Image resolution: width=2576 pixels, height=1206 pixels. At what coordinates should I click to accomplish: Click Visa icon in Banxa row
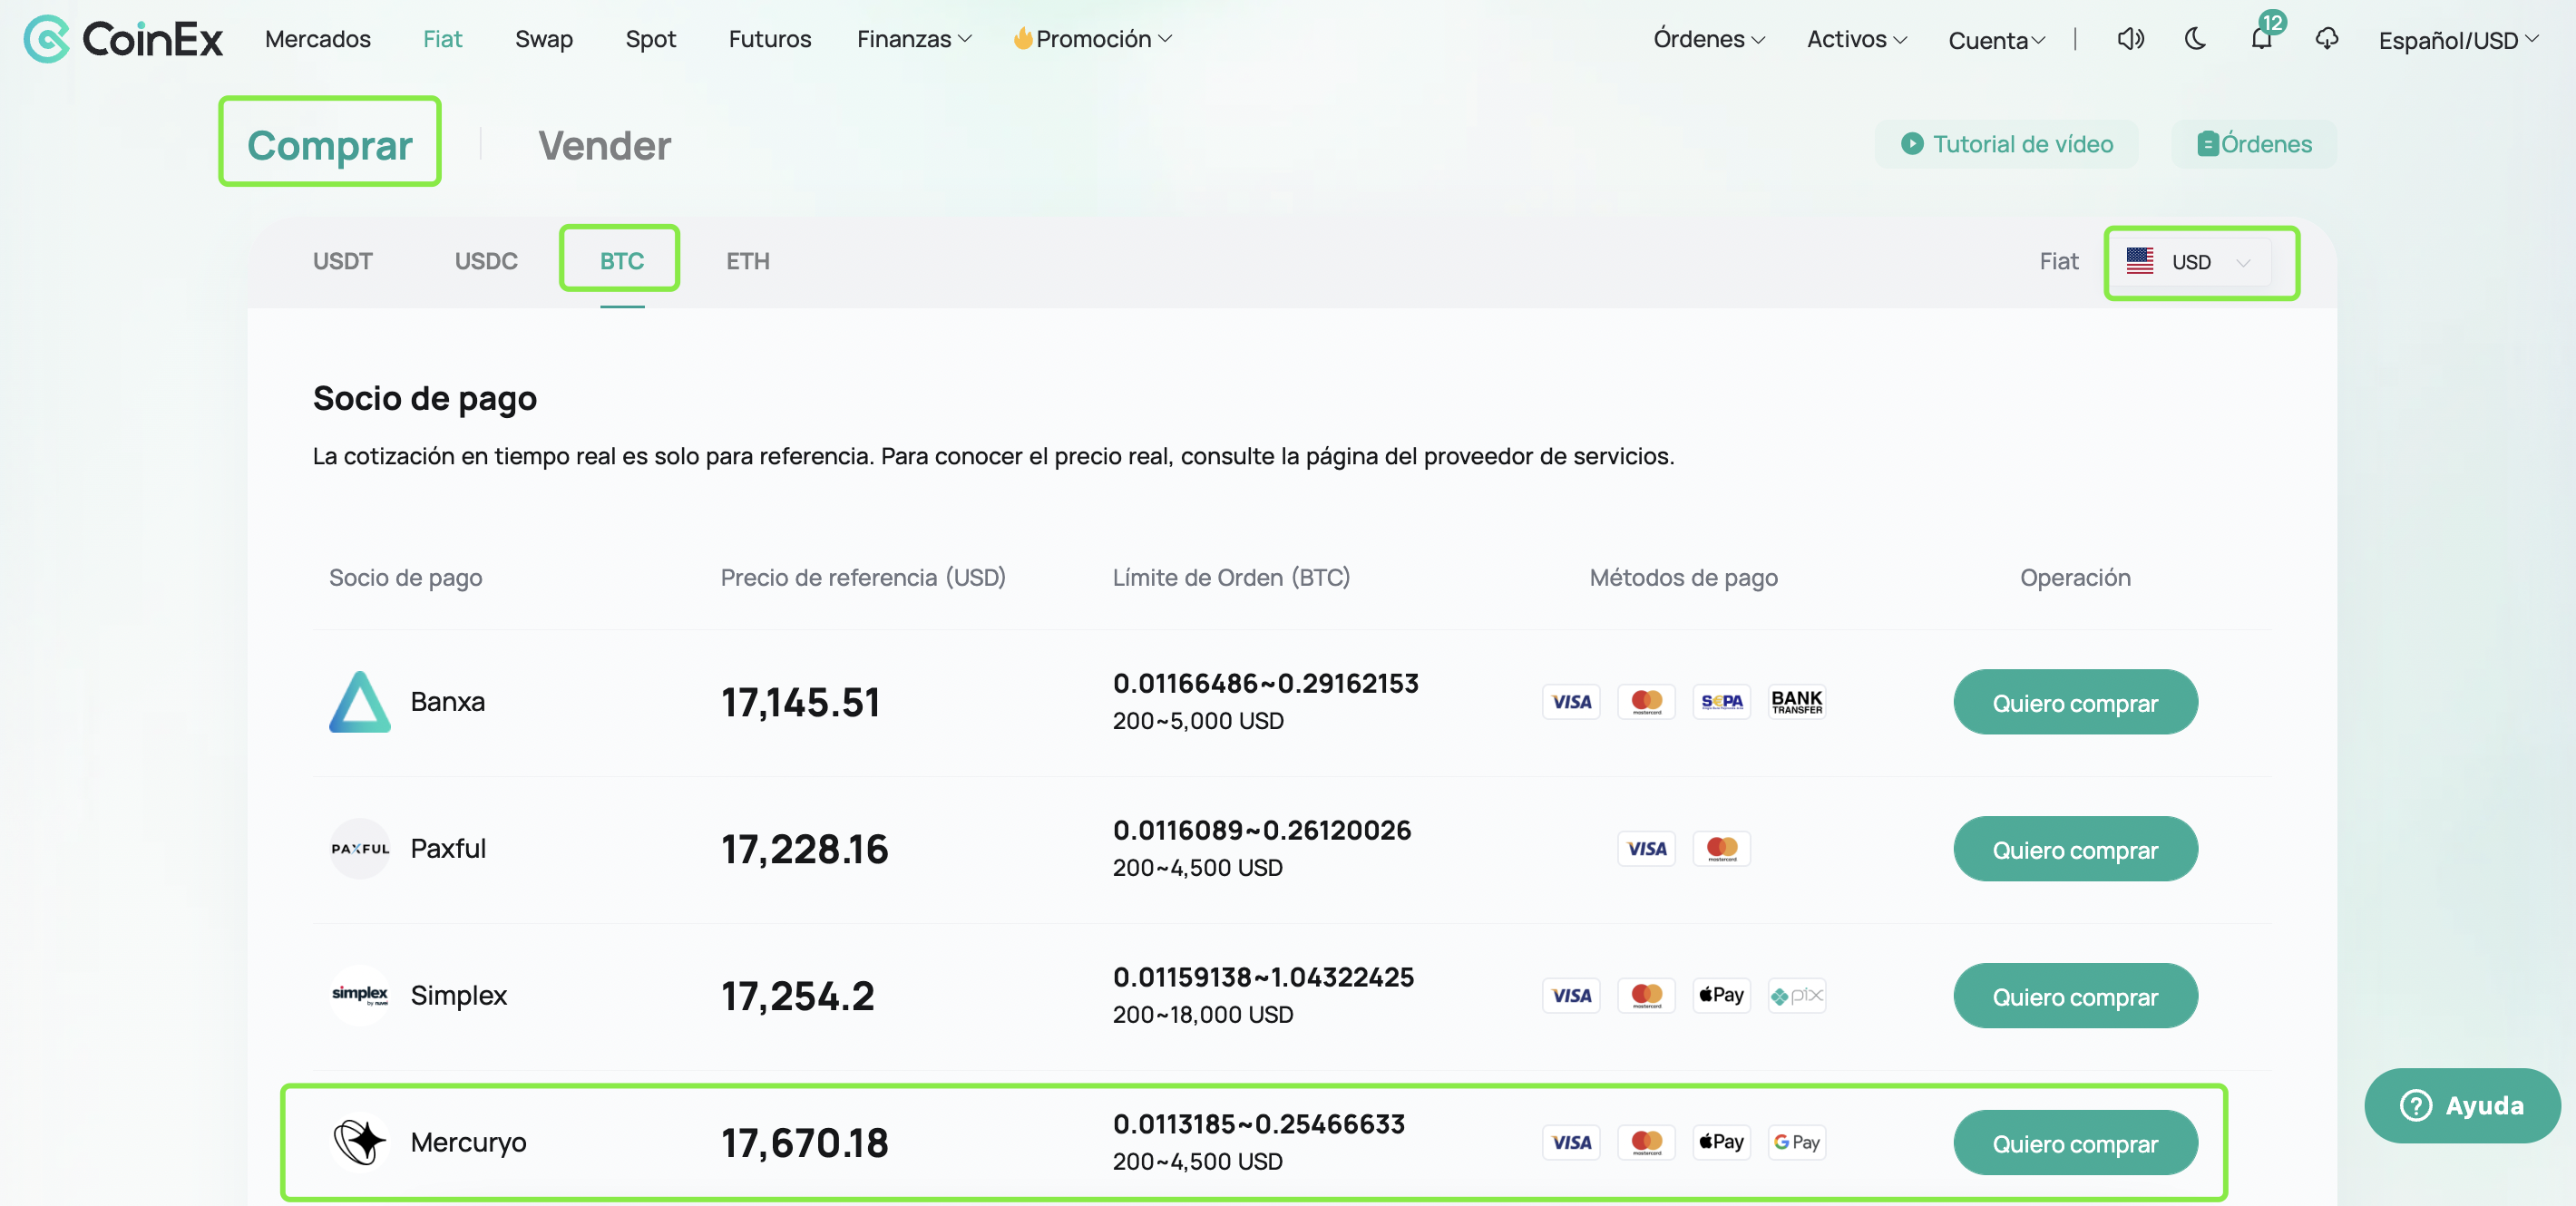(1571, 702)
